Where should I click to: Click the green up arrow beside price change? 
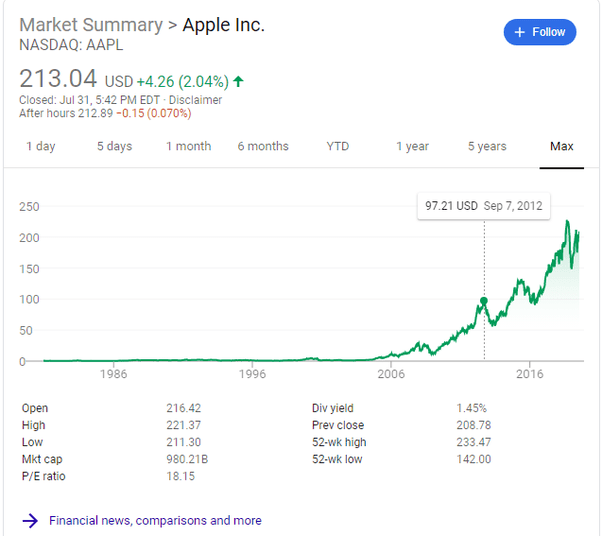238,81
